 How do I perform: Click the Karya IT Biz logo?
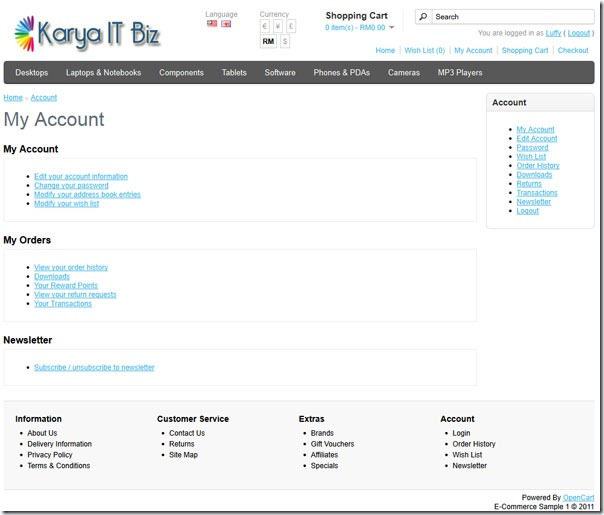[x=87, y=34]
